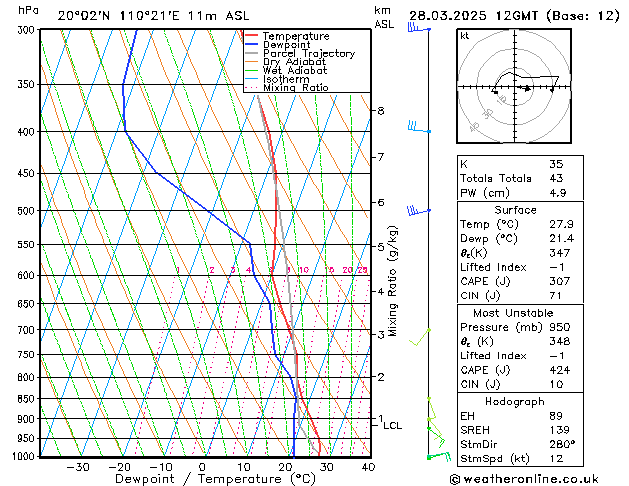Click the Mixing Ratio (g/kg) axis title
This screenshot has width=629, height=486.
[392, 281]
